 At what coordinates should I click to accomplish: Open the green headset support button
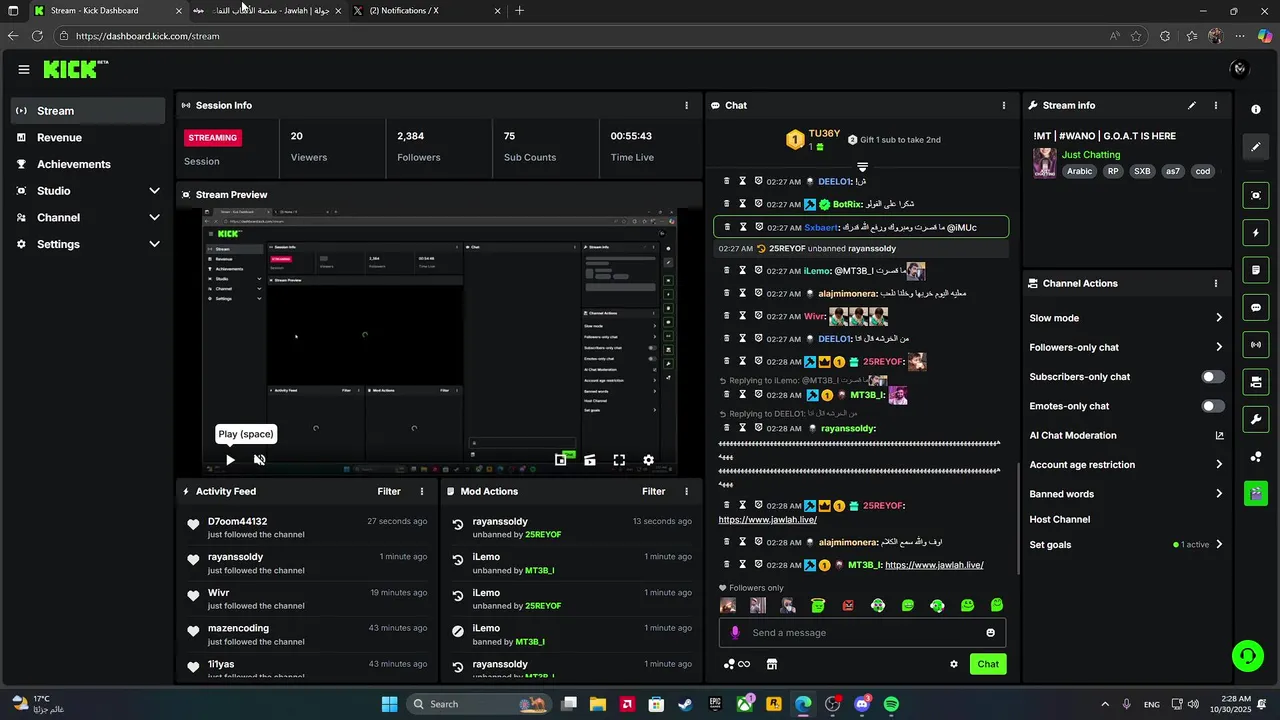pyautogui.click(x=1247, y=656)
